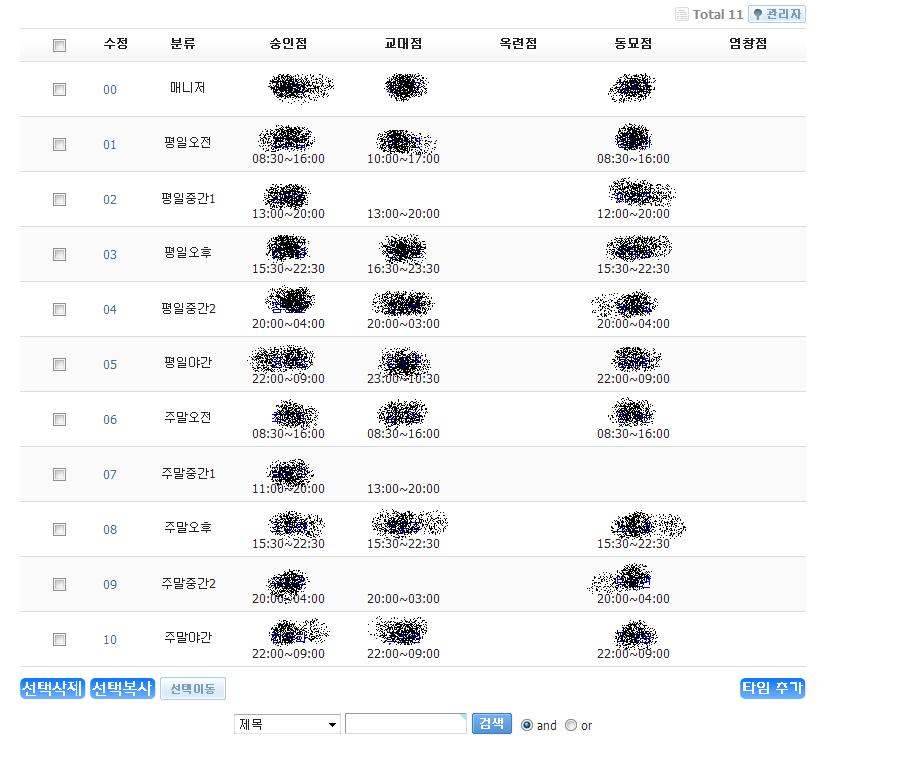Select the 'and' radio option
Viewport: 897px width, 780px height.
pos(527,726)
